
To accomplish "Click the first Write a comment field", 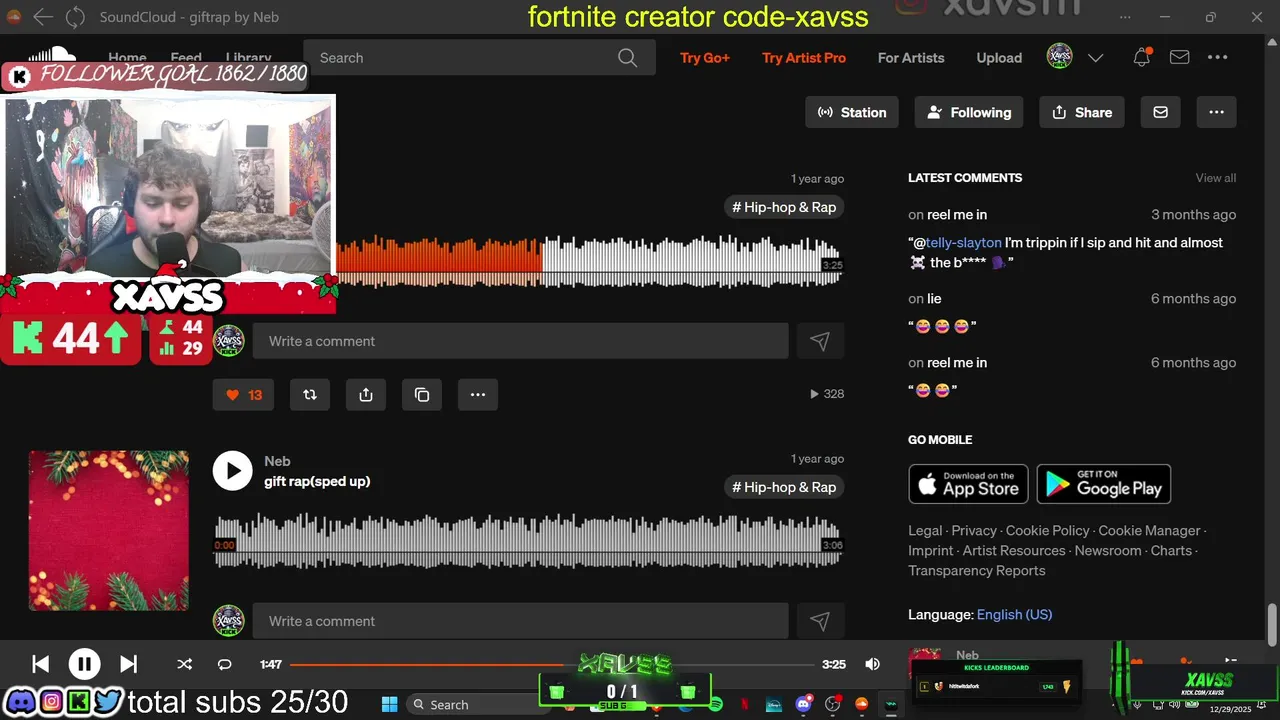I will tap(520, 341).
